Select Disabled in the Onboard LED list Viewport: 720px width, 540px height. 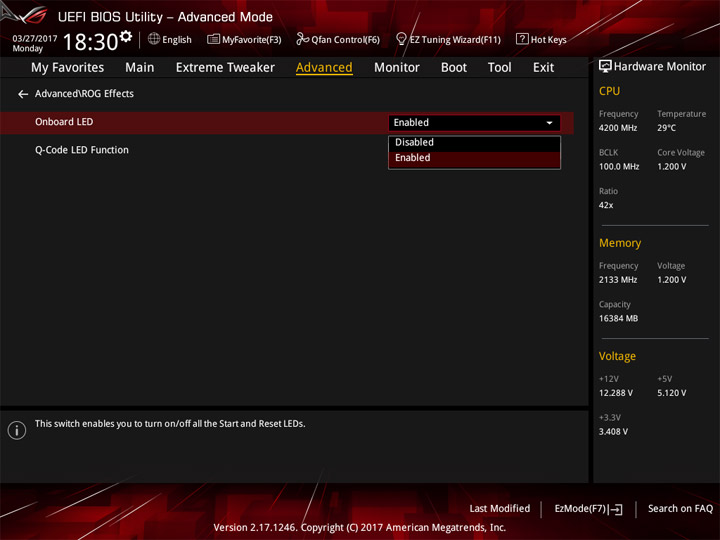pos(474,143)
